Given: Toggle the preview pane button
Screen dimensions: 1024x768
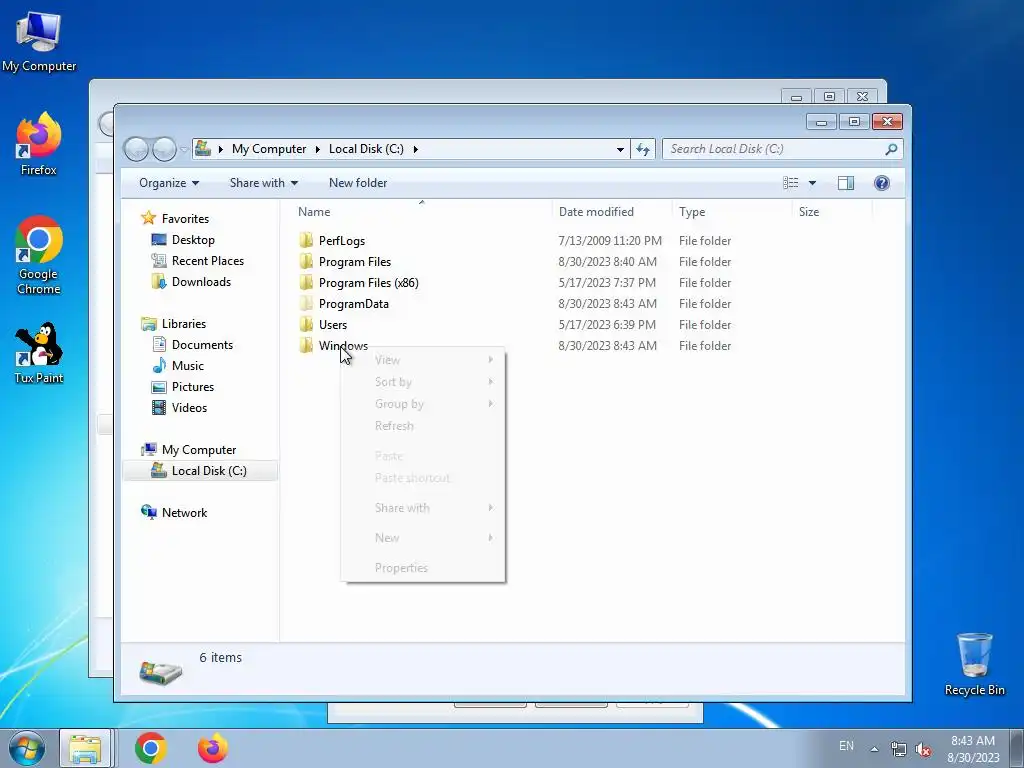Looking at the screenshot, I should pos(846,183).
